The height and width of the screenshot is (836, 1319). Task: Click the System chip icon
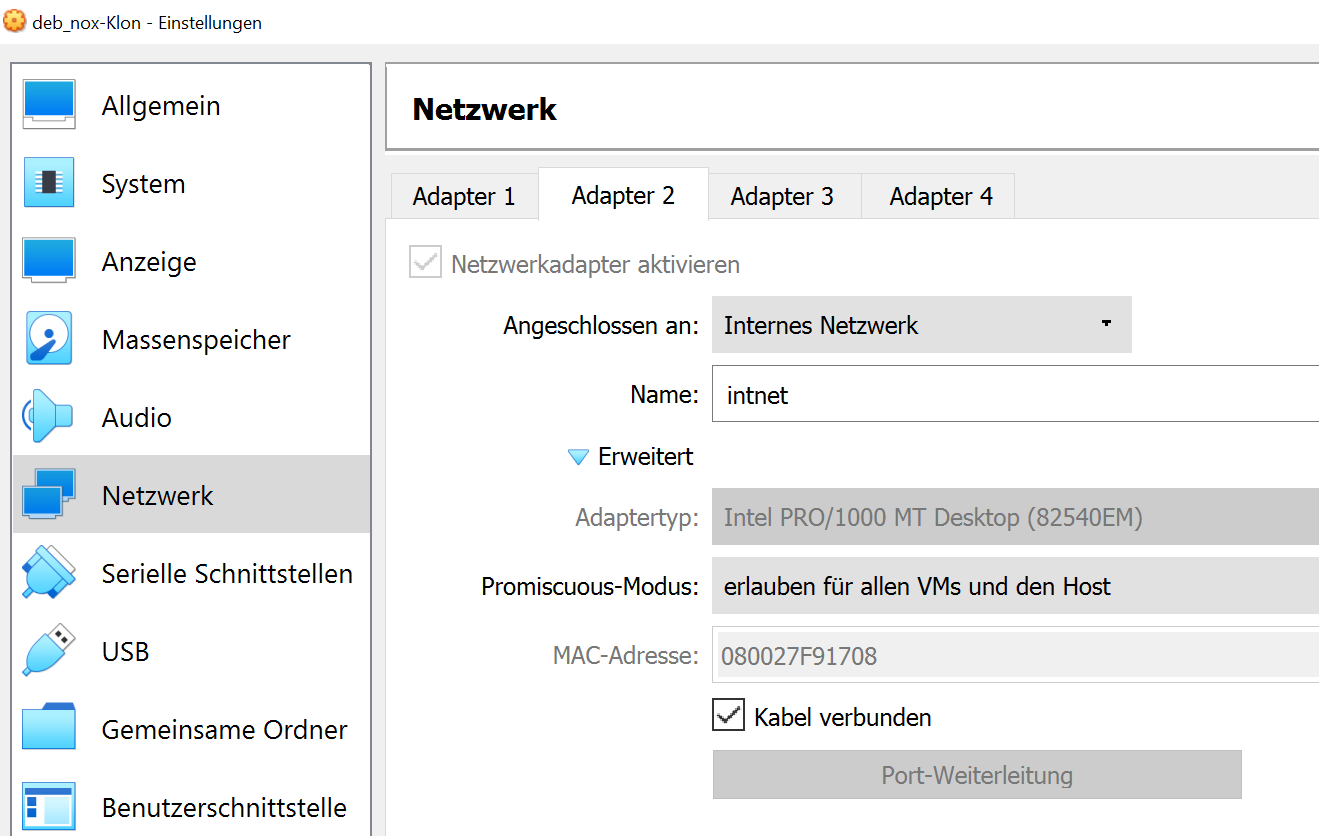click(49, 183)
